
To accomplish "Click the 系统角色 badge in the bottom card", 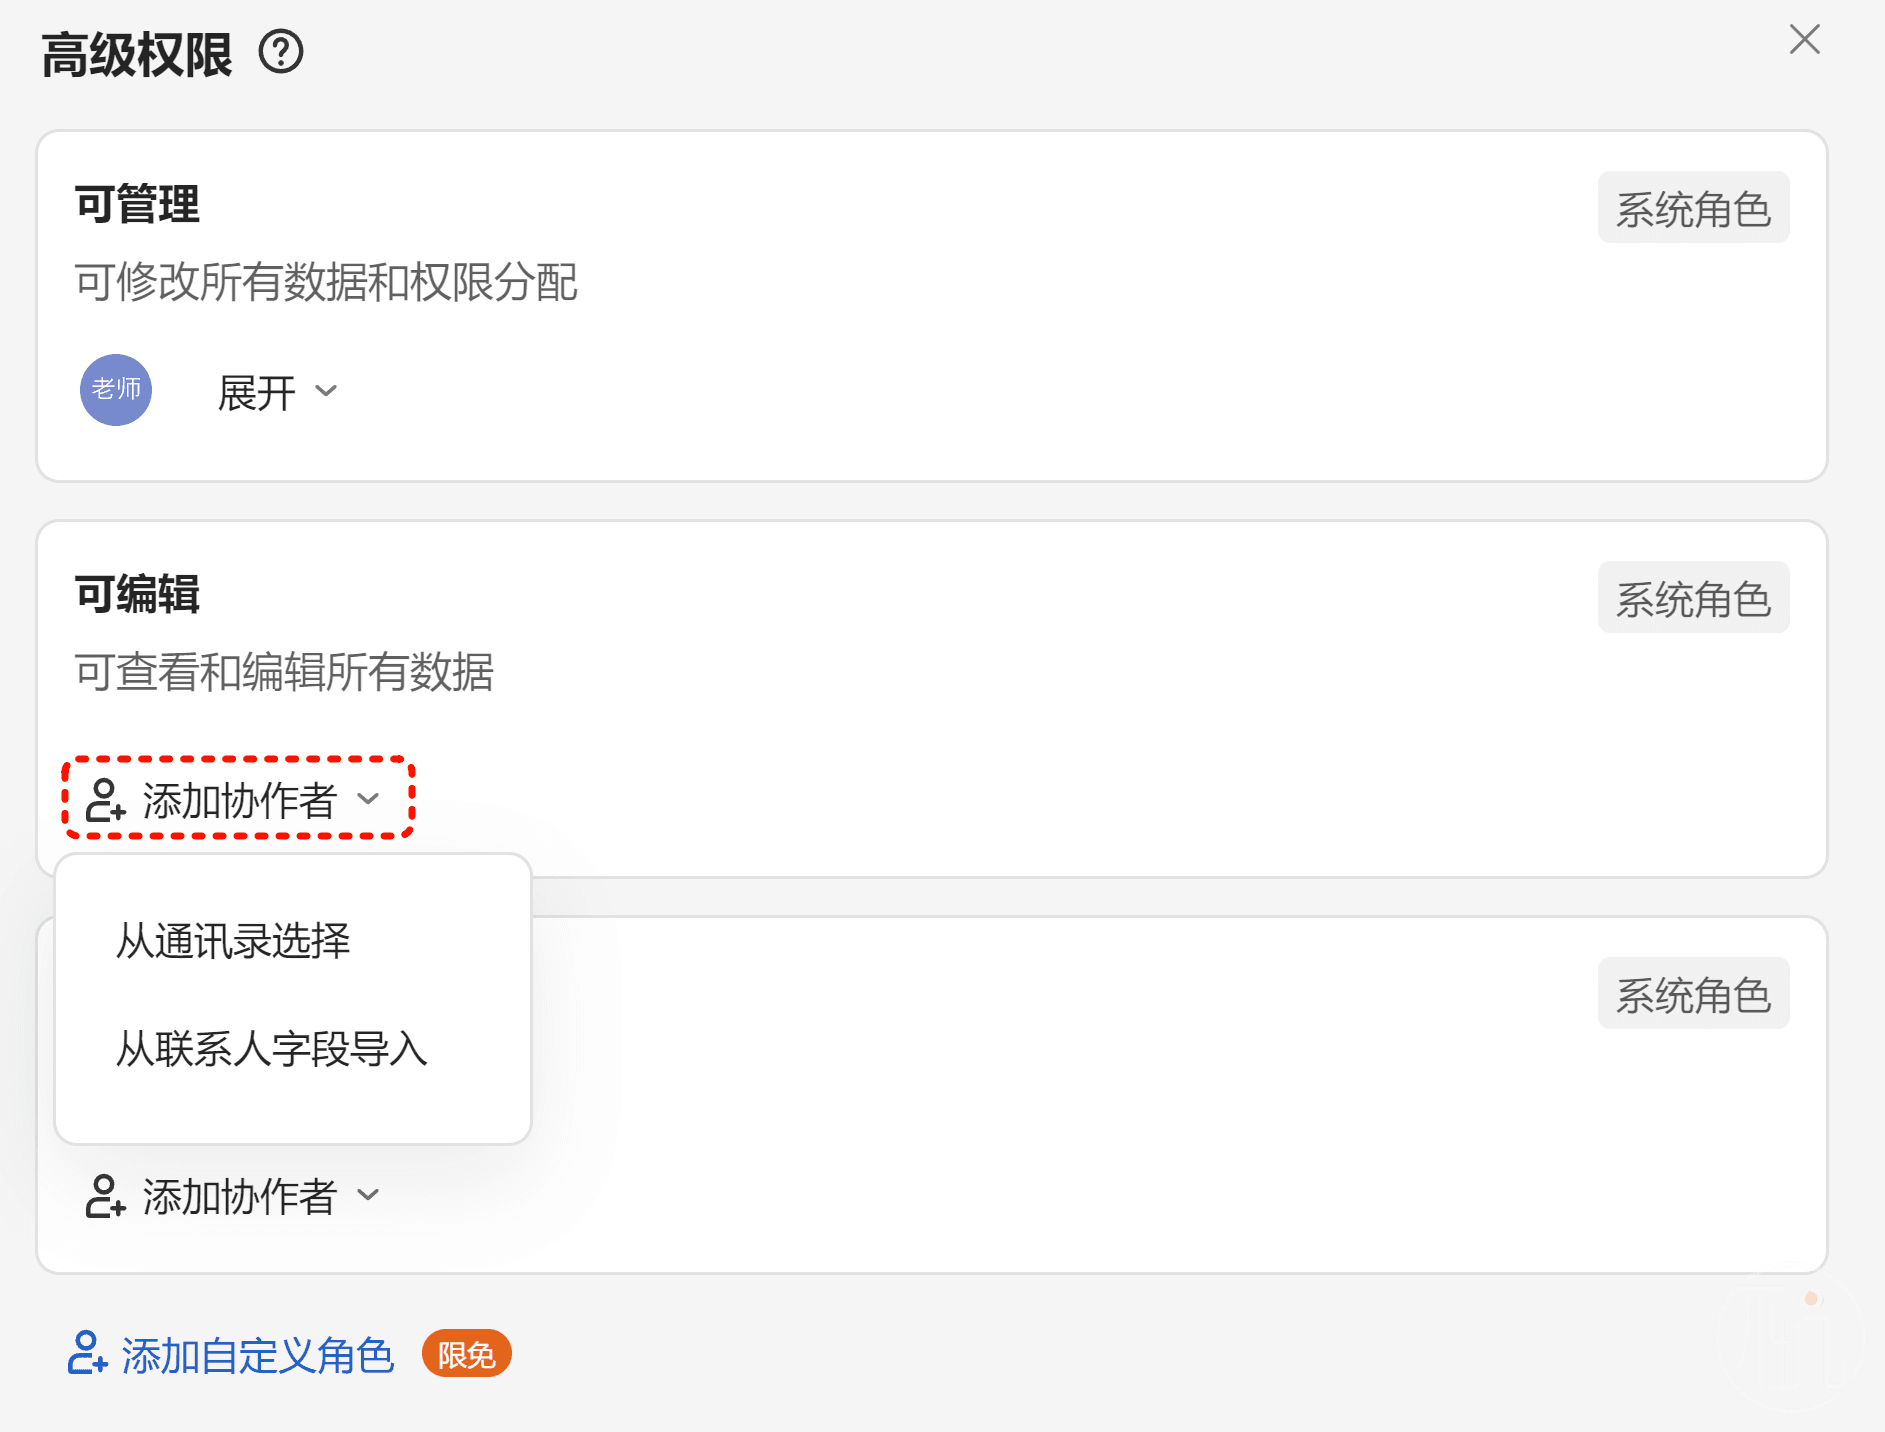I will point(1692,994).
